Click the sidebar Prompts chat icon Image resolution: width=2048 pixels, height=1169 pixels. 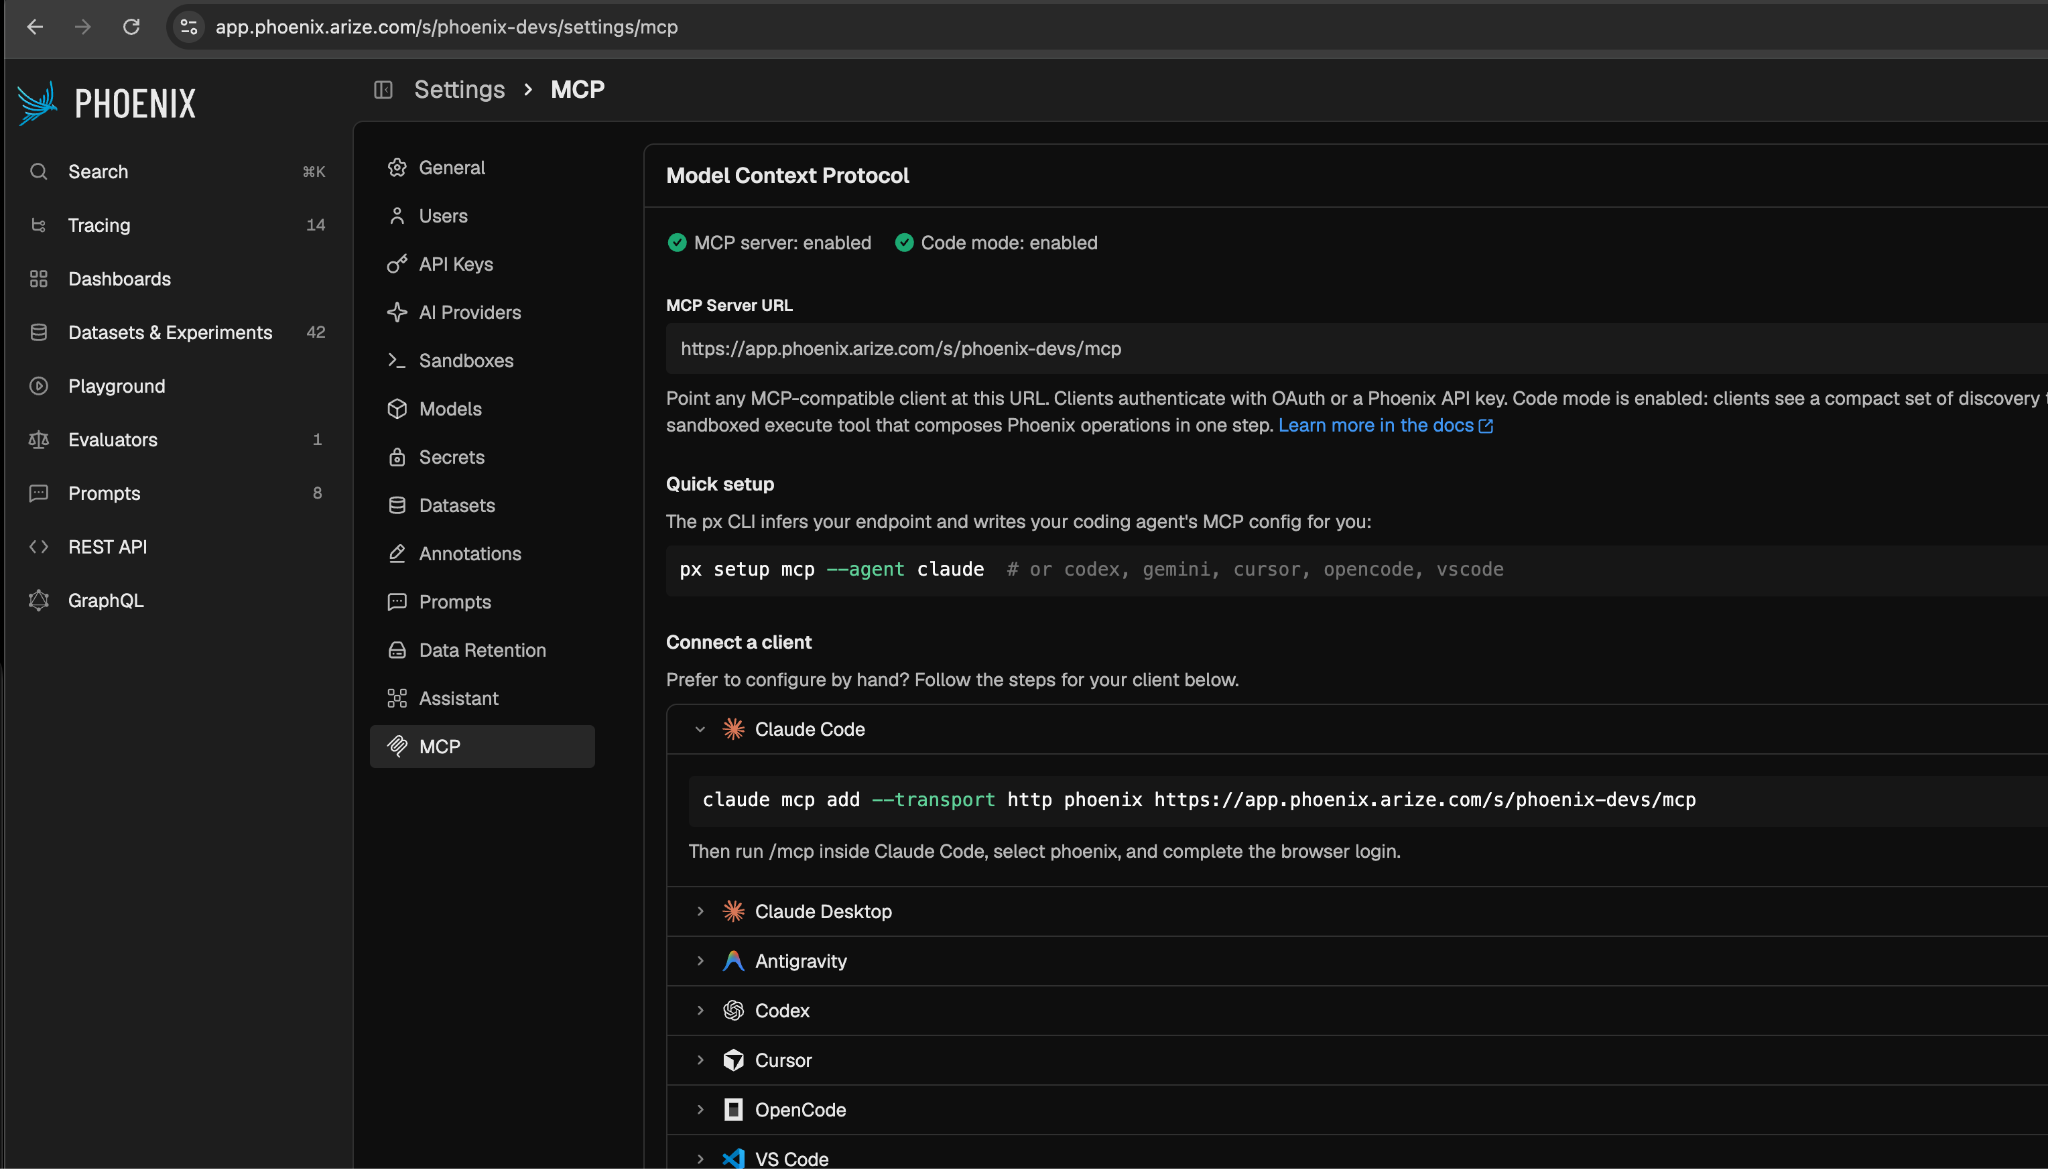point(39,493)
